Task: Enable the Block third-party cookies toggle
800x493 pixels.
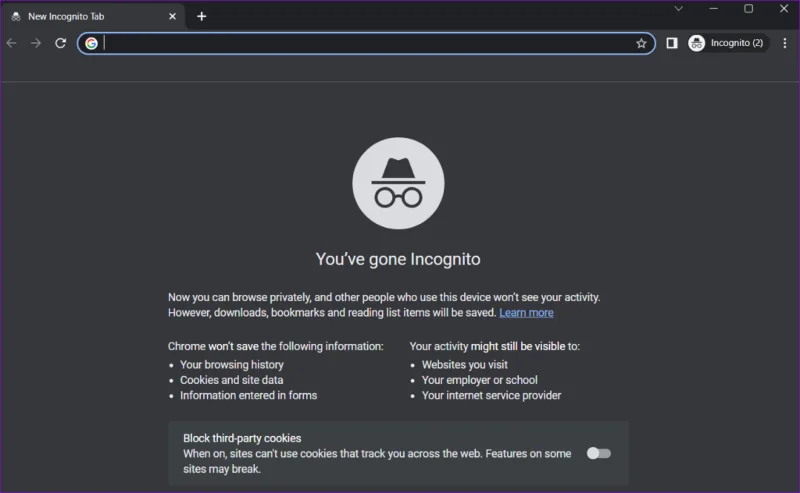Action: click(598, 453)
